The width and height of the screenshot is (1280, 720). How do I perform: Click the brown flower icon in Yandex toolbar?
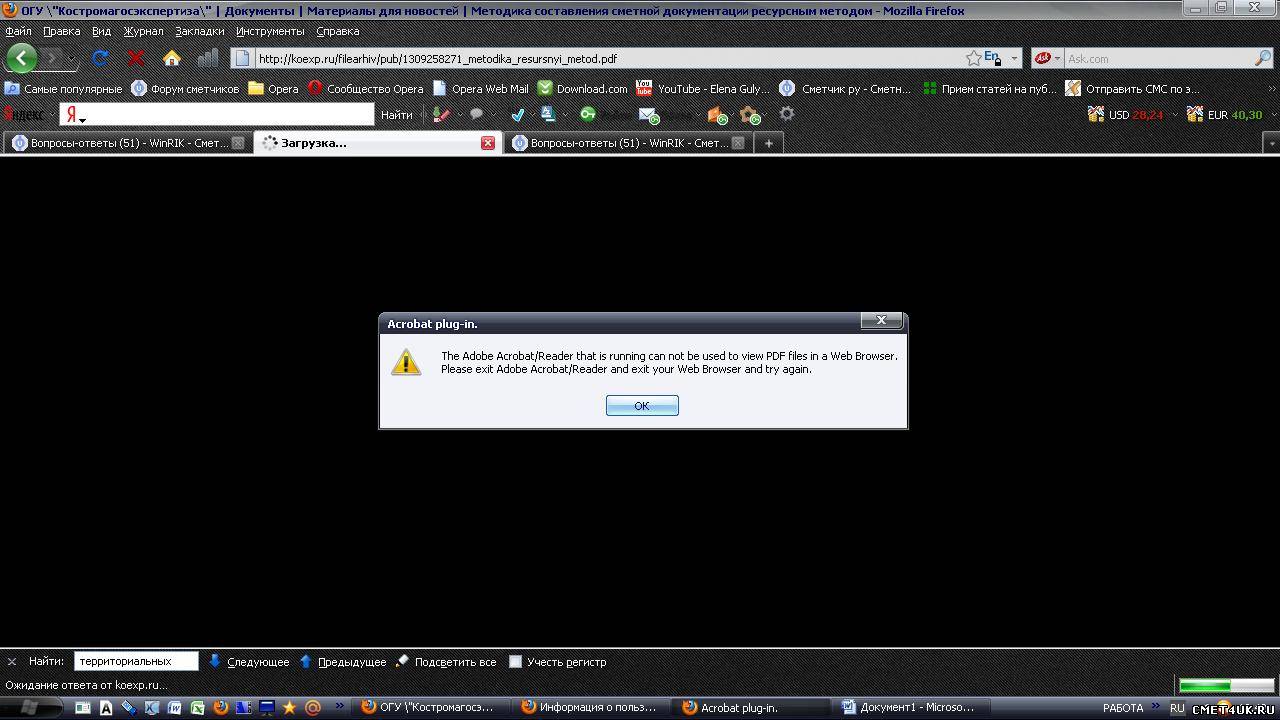pos(749,115)
